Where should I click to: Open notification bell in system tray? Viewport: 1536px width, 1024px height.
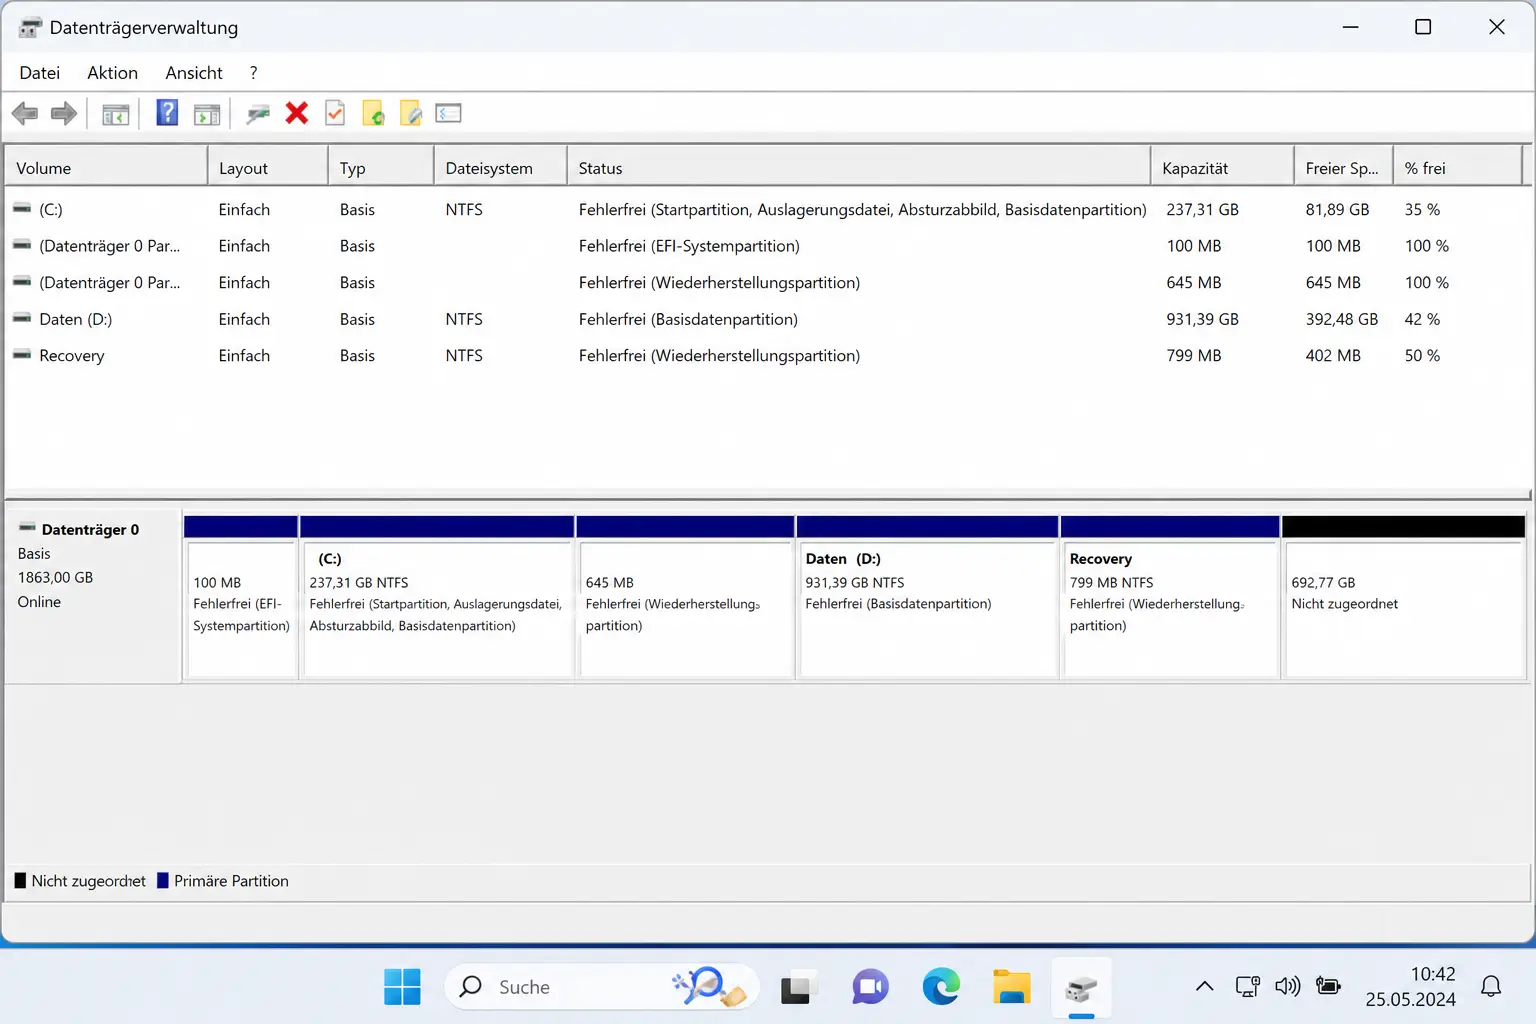coord(1491,987)
